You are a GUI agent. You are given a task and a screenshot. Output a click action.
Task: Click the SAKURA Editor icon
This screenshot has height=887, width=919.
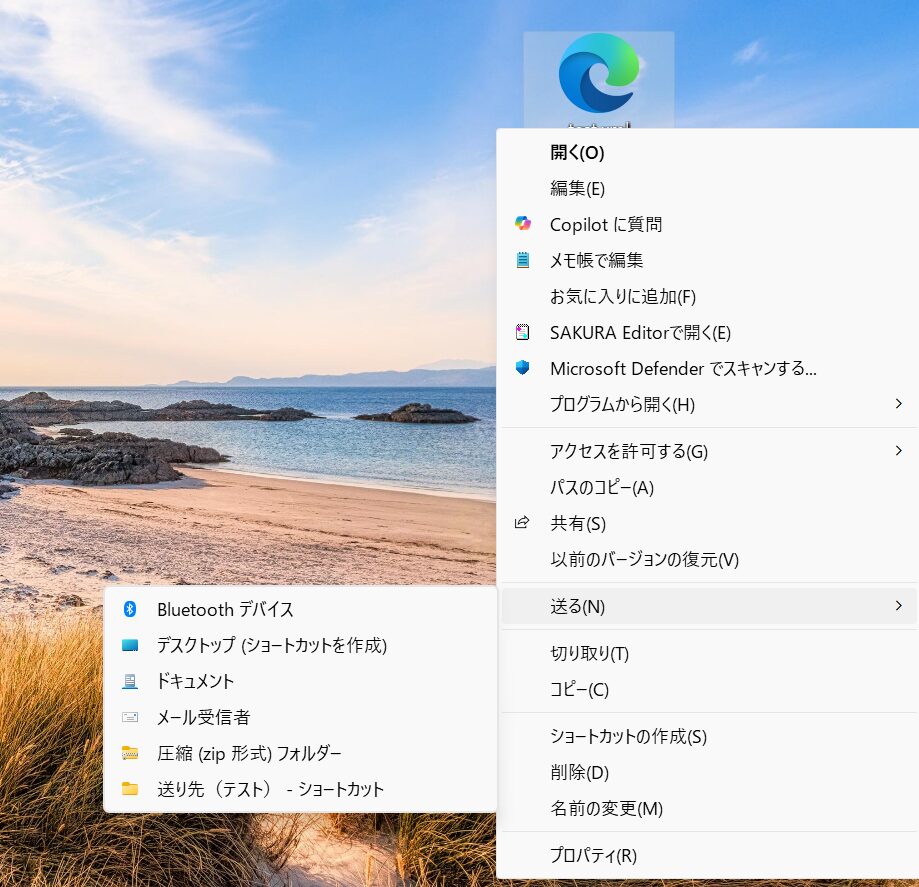[x=523, y=332]
